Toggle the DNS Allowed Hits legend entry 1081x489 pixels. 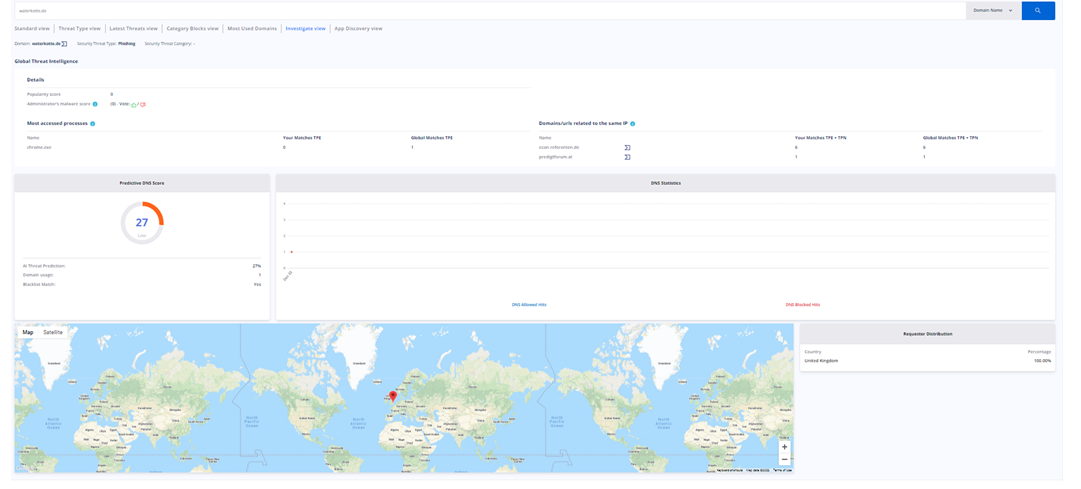pos(529,304)
